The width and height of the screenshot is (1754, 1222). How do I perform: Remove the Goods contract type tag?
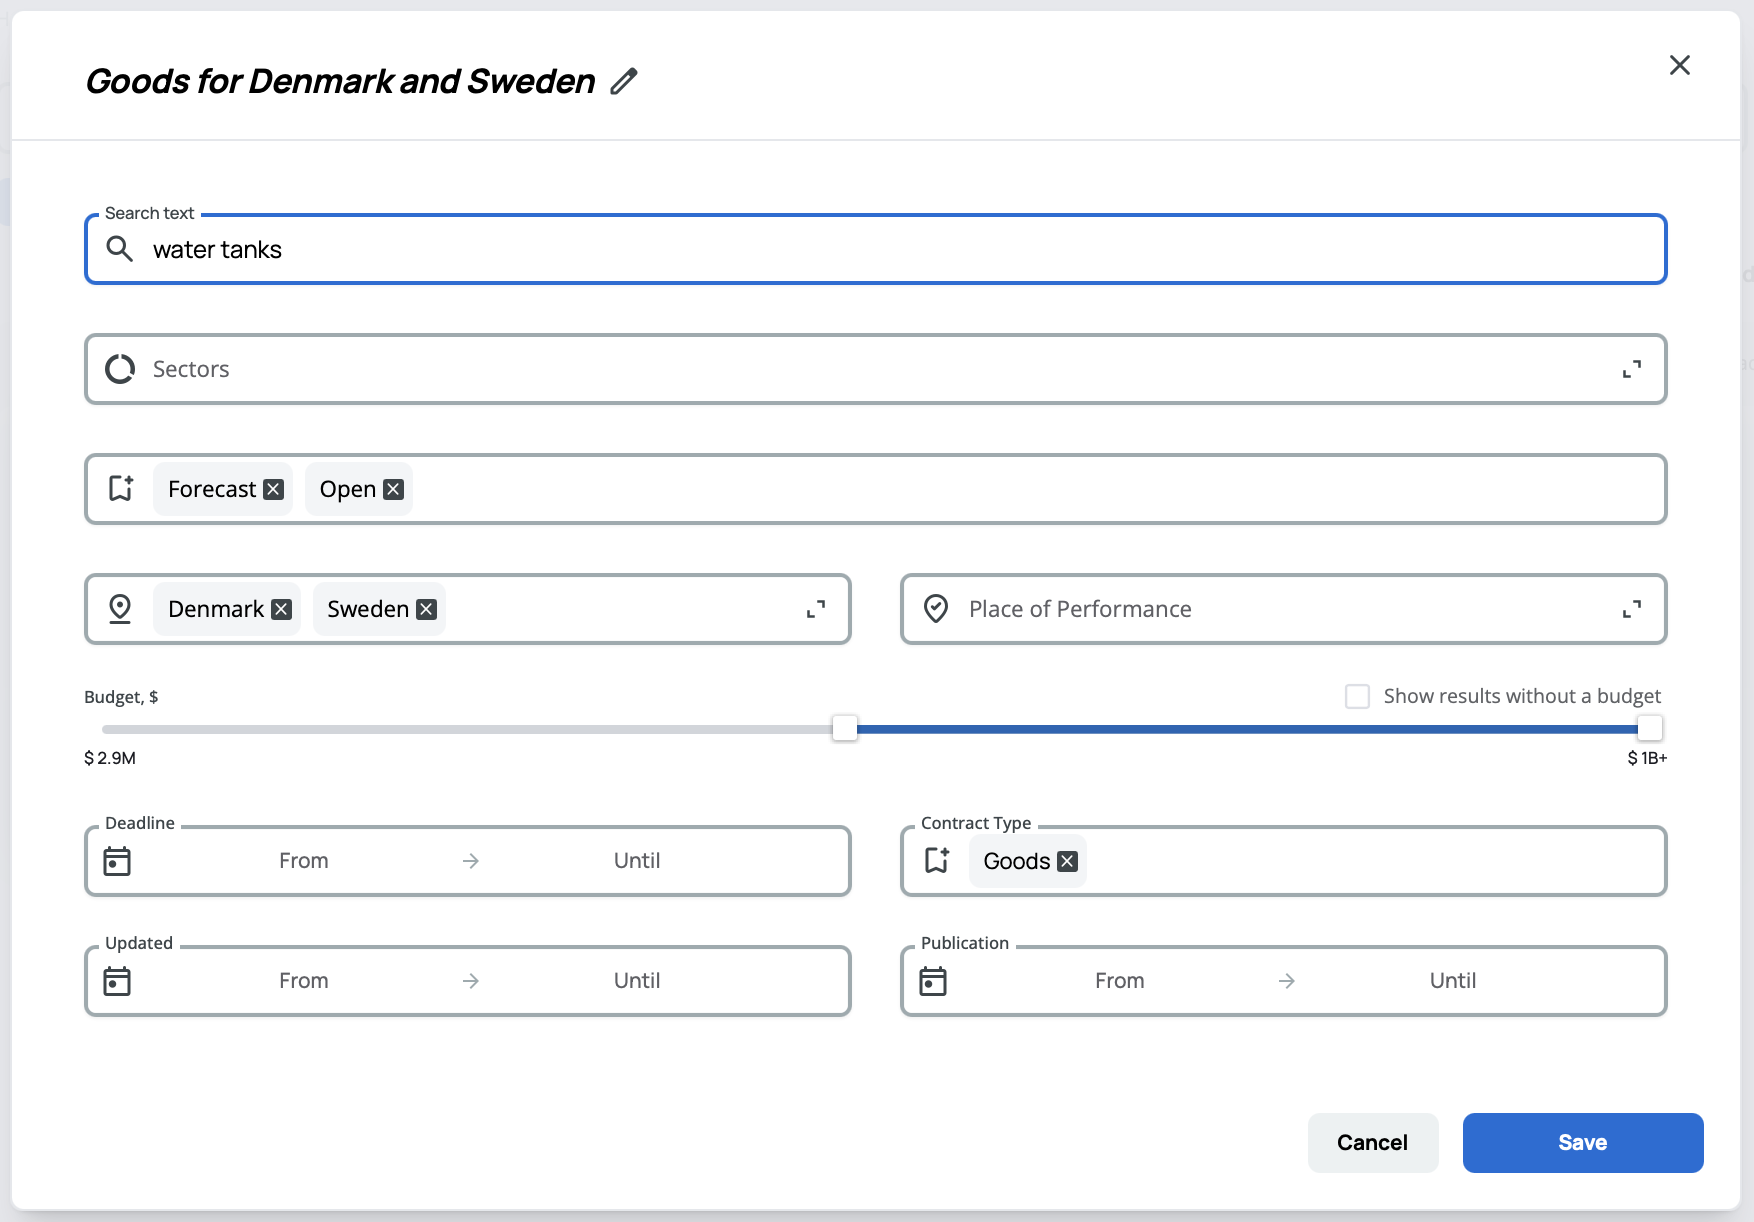point(1068,861)
